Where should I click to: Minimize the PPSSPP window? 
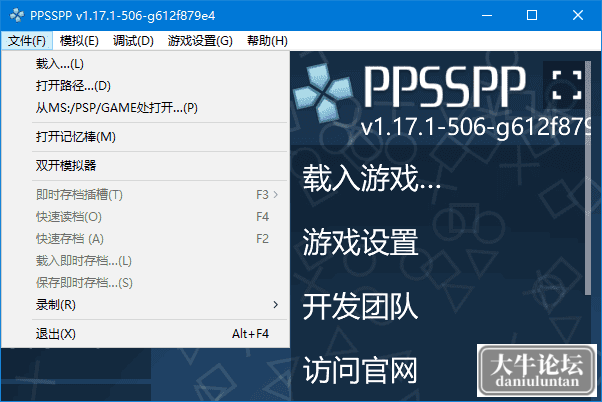[487, 15]
